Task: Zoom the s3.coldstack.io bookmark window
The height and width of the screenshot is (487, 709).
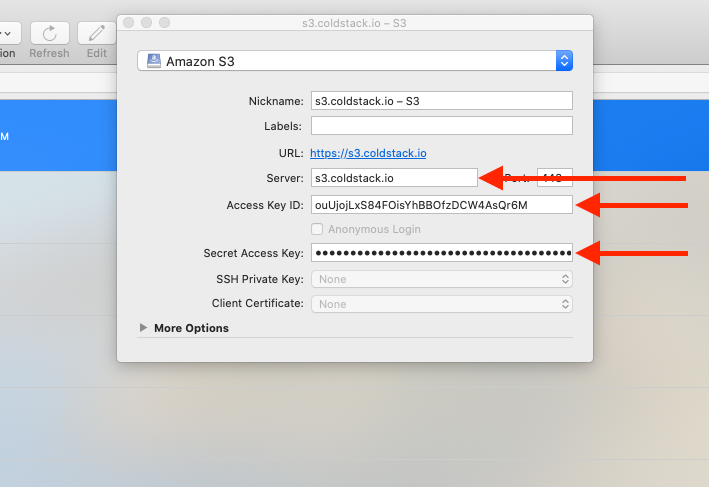Action: (165, 23)
